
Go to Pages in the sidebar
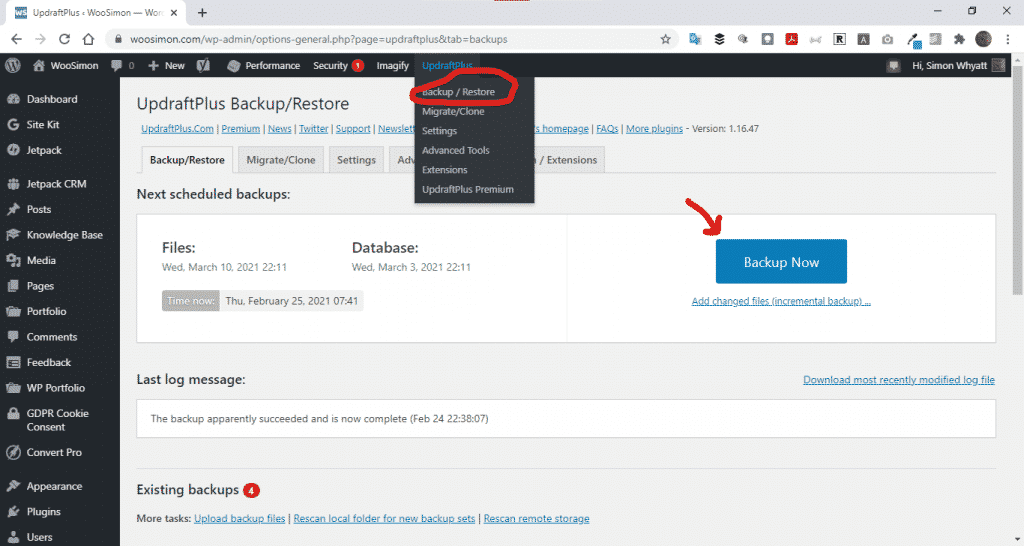pyautogui.click(x=40, y=286)
